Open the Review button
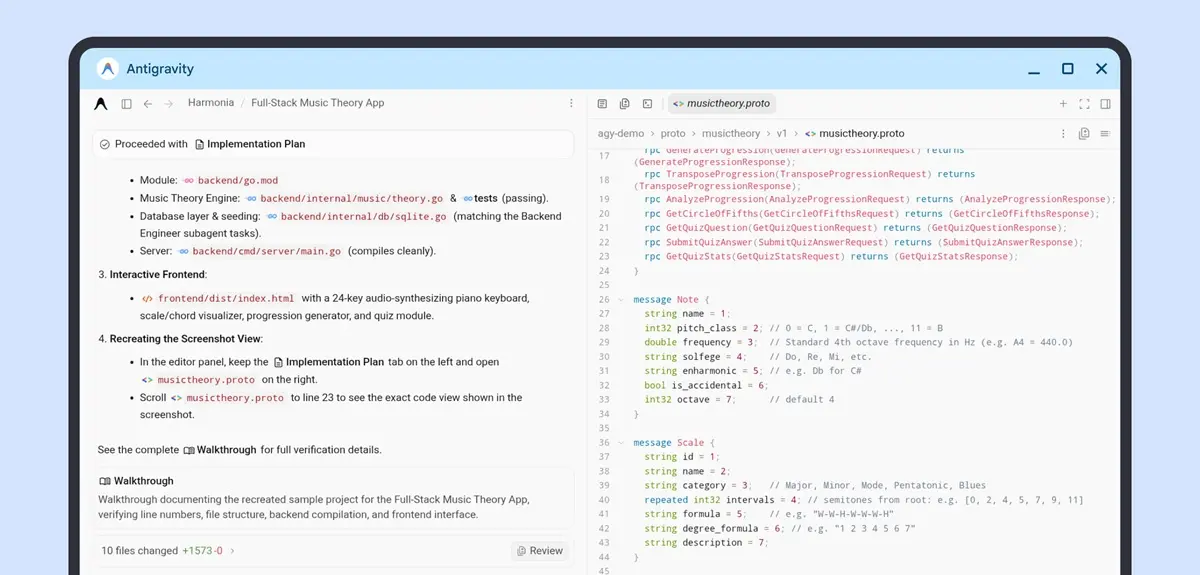Image resolution: width=1200 pixels, height=575 pixels. tap(540, 550)
